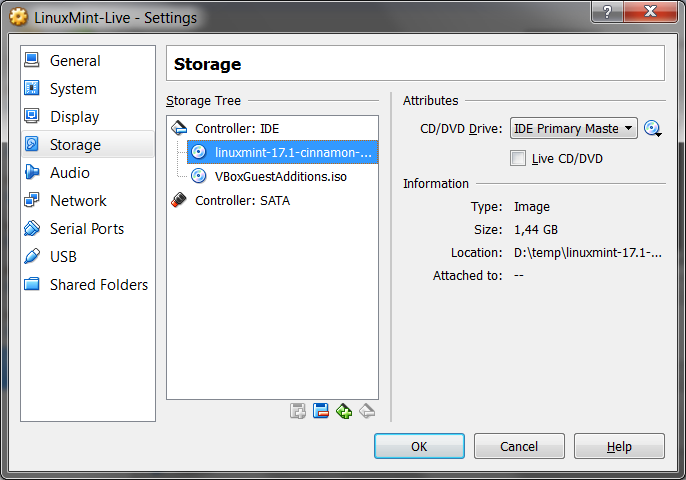
Task: Click the OK button
Action: click(419, 446)
